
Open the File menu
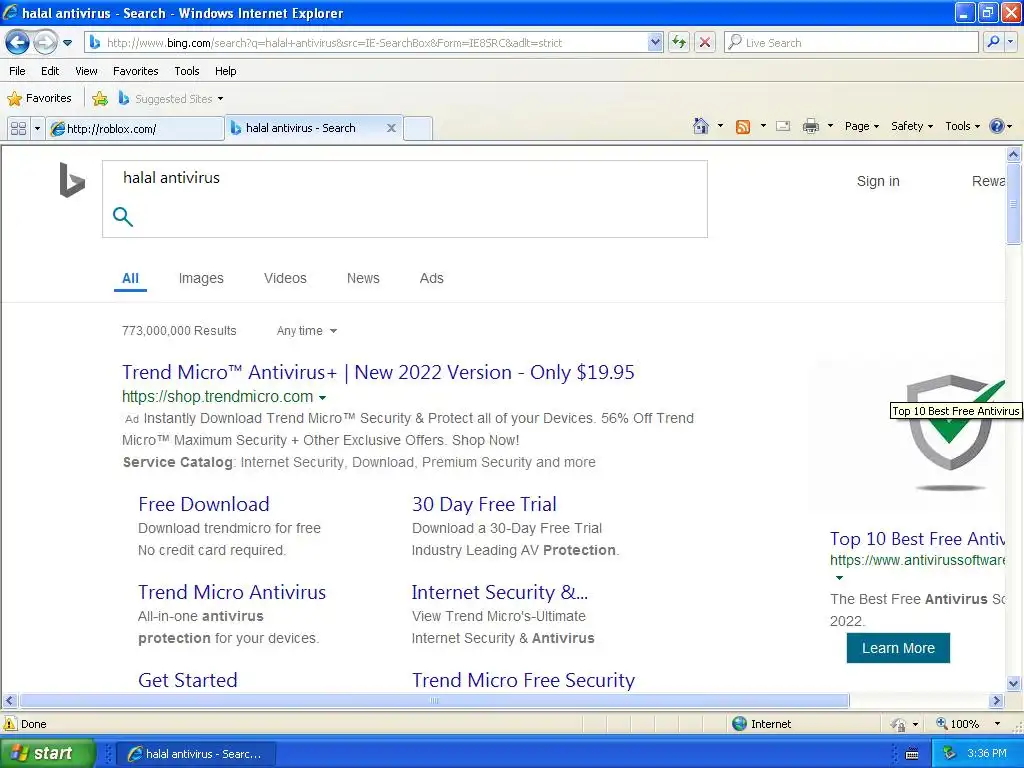point(17,71)
